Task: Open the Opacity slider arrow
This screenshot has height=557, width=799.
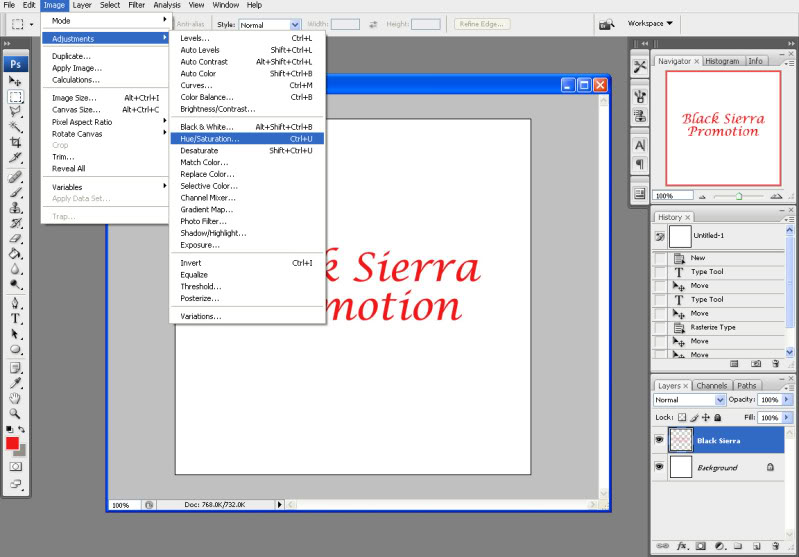Action: tap(787, 400)
